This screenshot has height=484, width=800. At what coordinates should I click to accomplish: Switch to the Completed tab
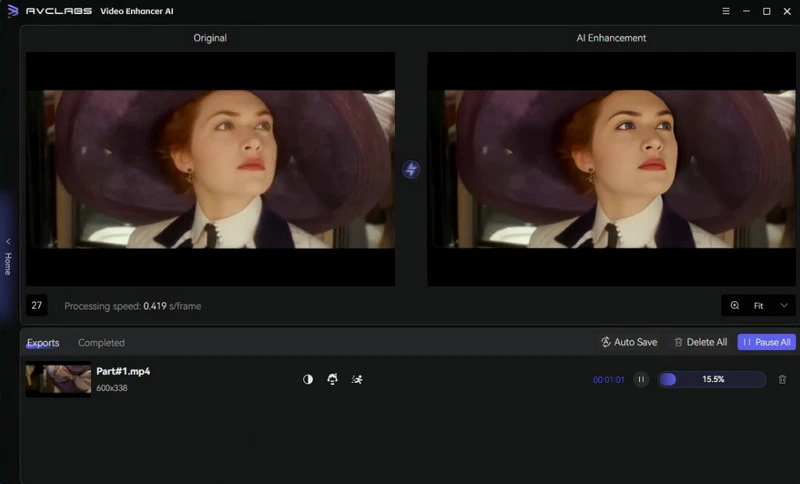pos(101,343)
